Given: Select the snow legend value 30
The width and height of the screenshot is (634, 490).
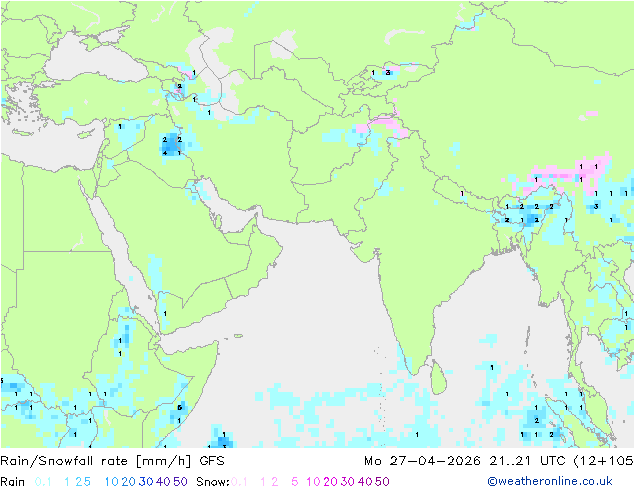Looking at the screenshot, I should 348,482.
